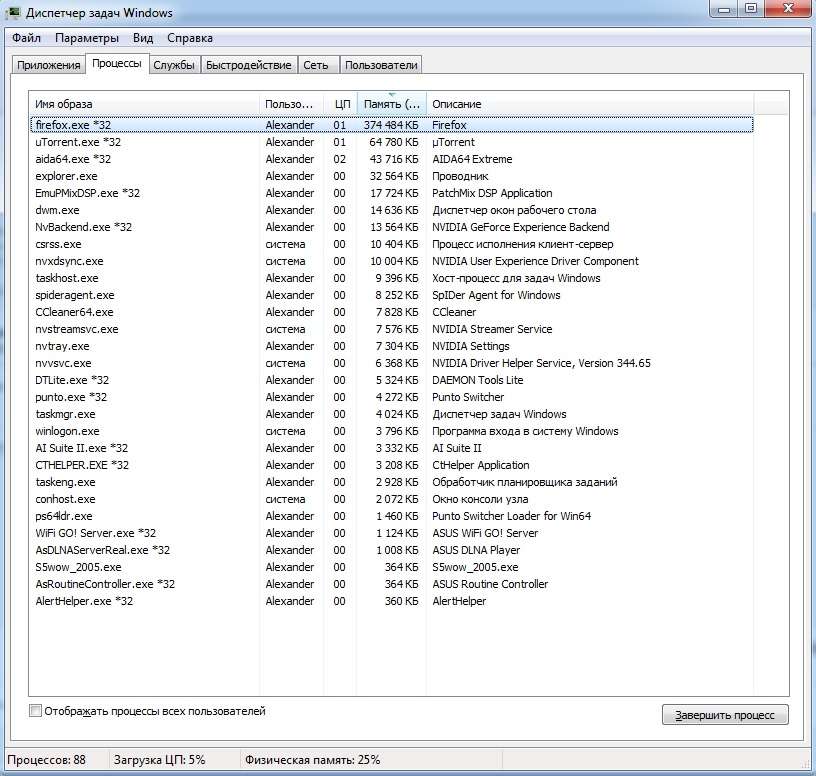Go to the Сеть tab
Screen dimensions: 816x776
tap(316, 65)
